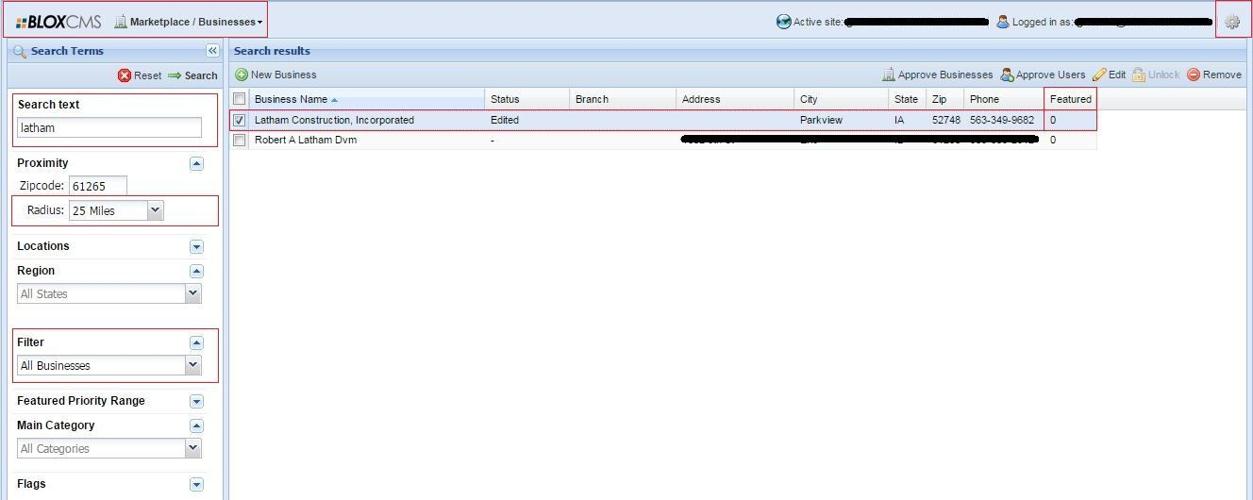Reset the search terms
This screenshot has width=1253, height=500.
tap(139, 75)
